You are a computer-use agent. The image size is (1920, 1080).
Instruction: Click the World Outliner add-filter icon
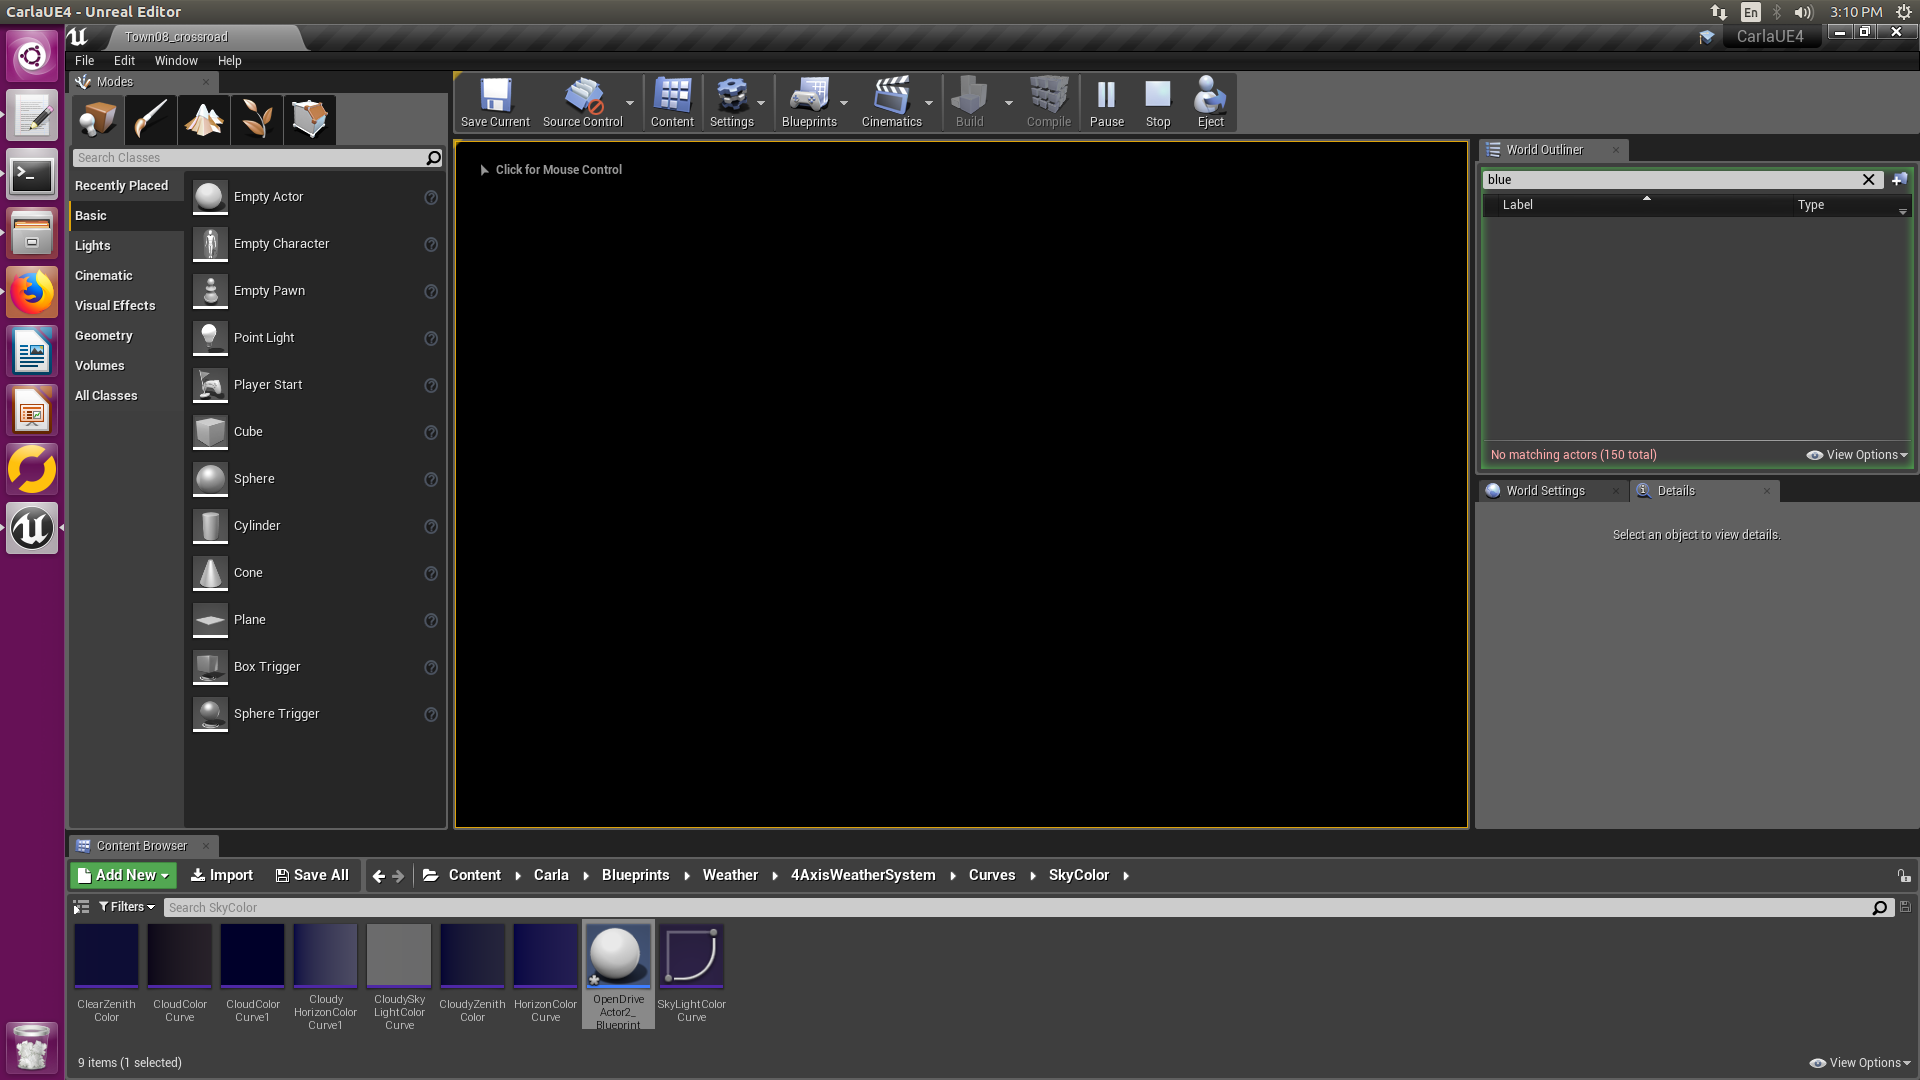[1899, 180]
